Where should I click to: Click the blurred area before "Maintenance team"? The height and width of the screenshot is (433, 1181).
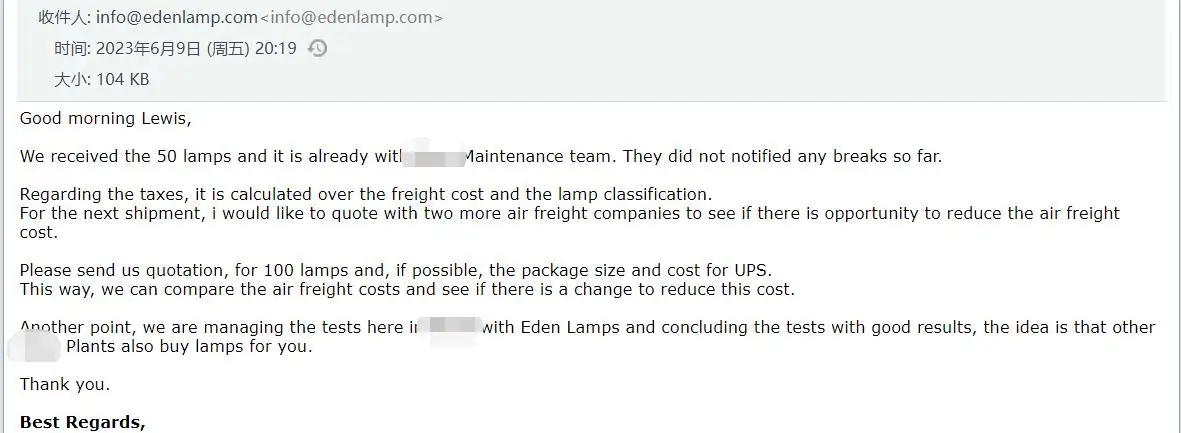coord(436,156)
